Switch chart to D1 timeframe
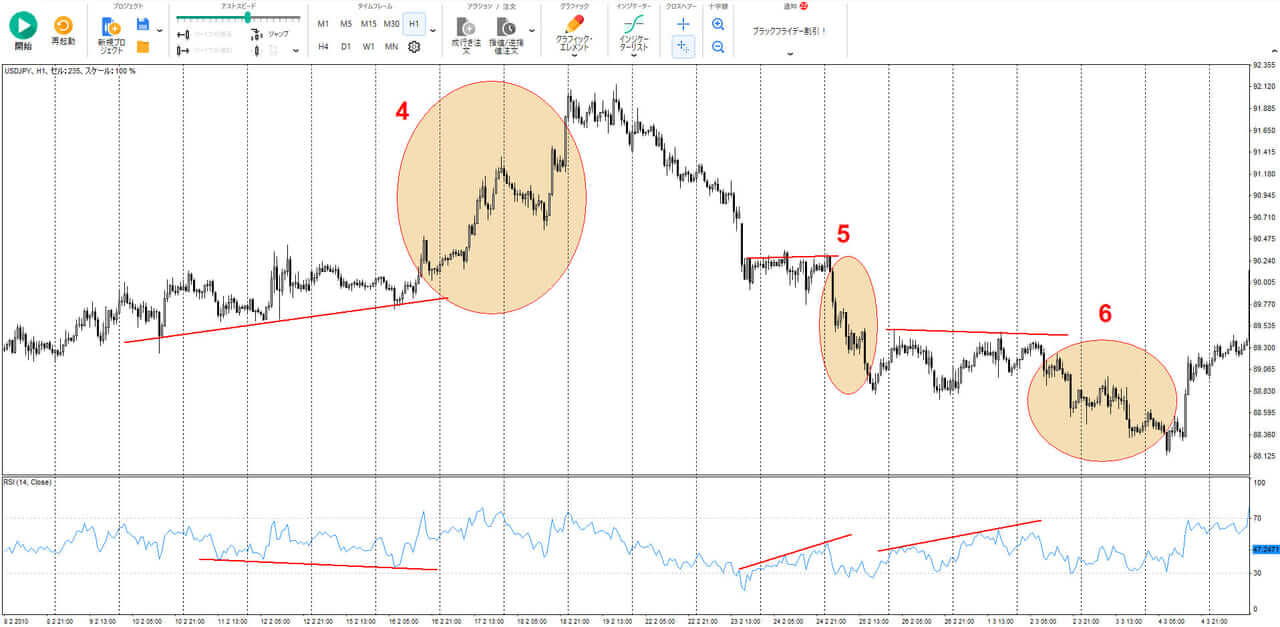 click(x=346, y=46)
